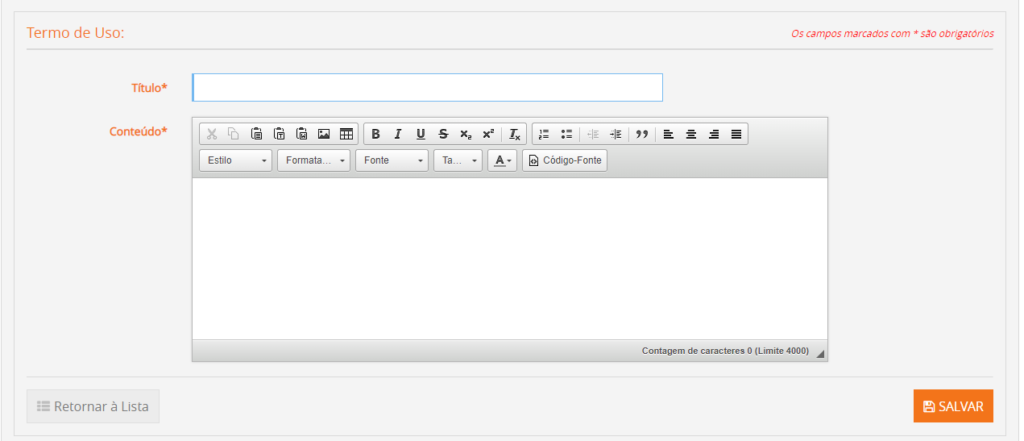Click the block quote icon
Viewport: 1024px width, 441px height.
(x=642, y=134)
